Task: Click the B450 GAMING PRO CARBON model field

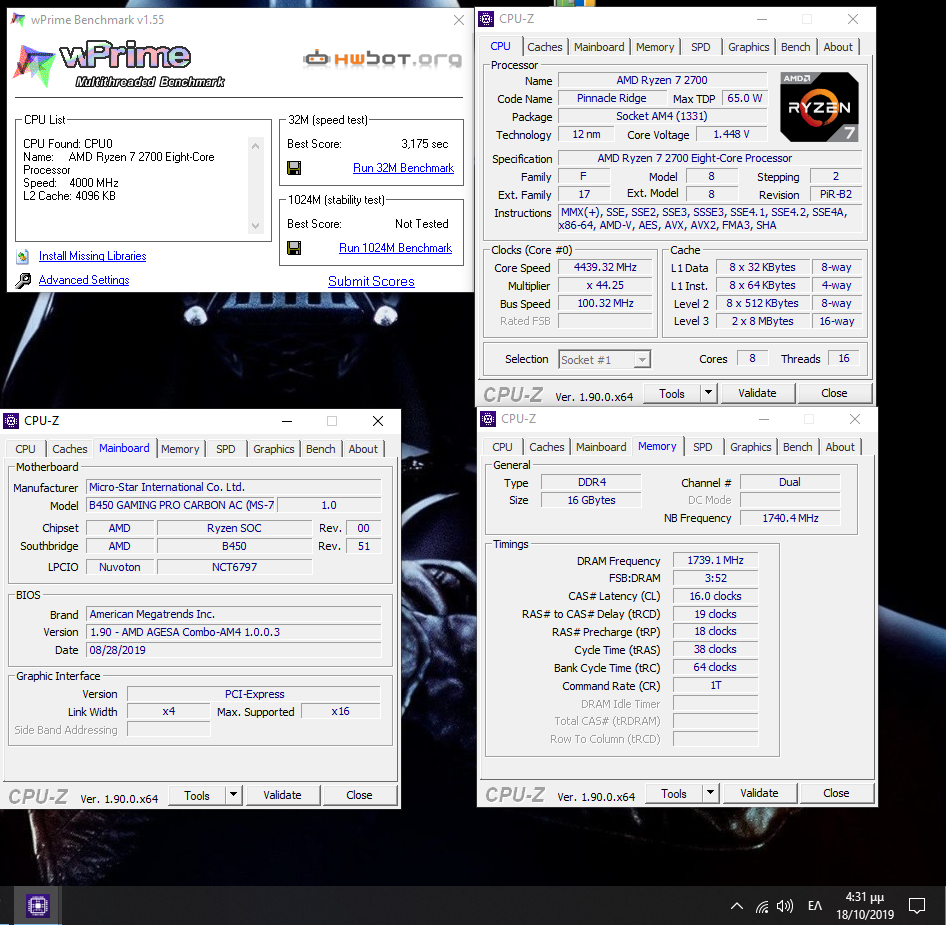Action: pyautogui.click(x=182, y=505)
